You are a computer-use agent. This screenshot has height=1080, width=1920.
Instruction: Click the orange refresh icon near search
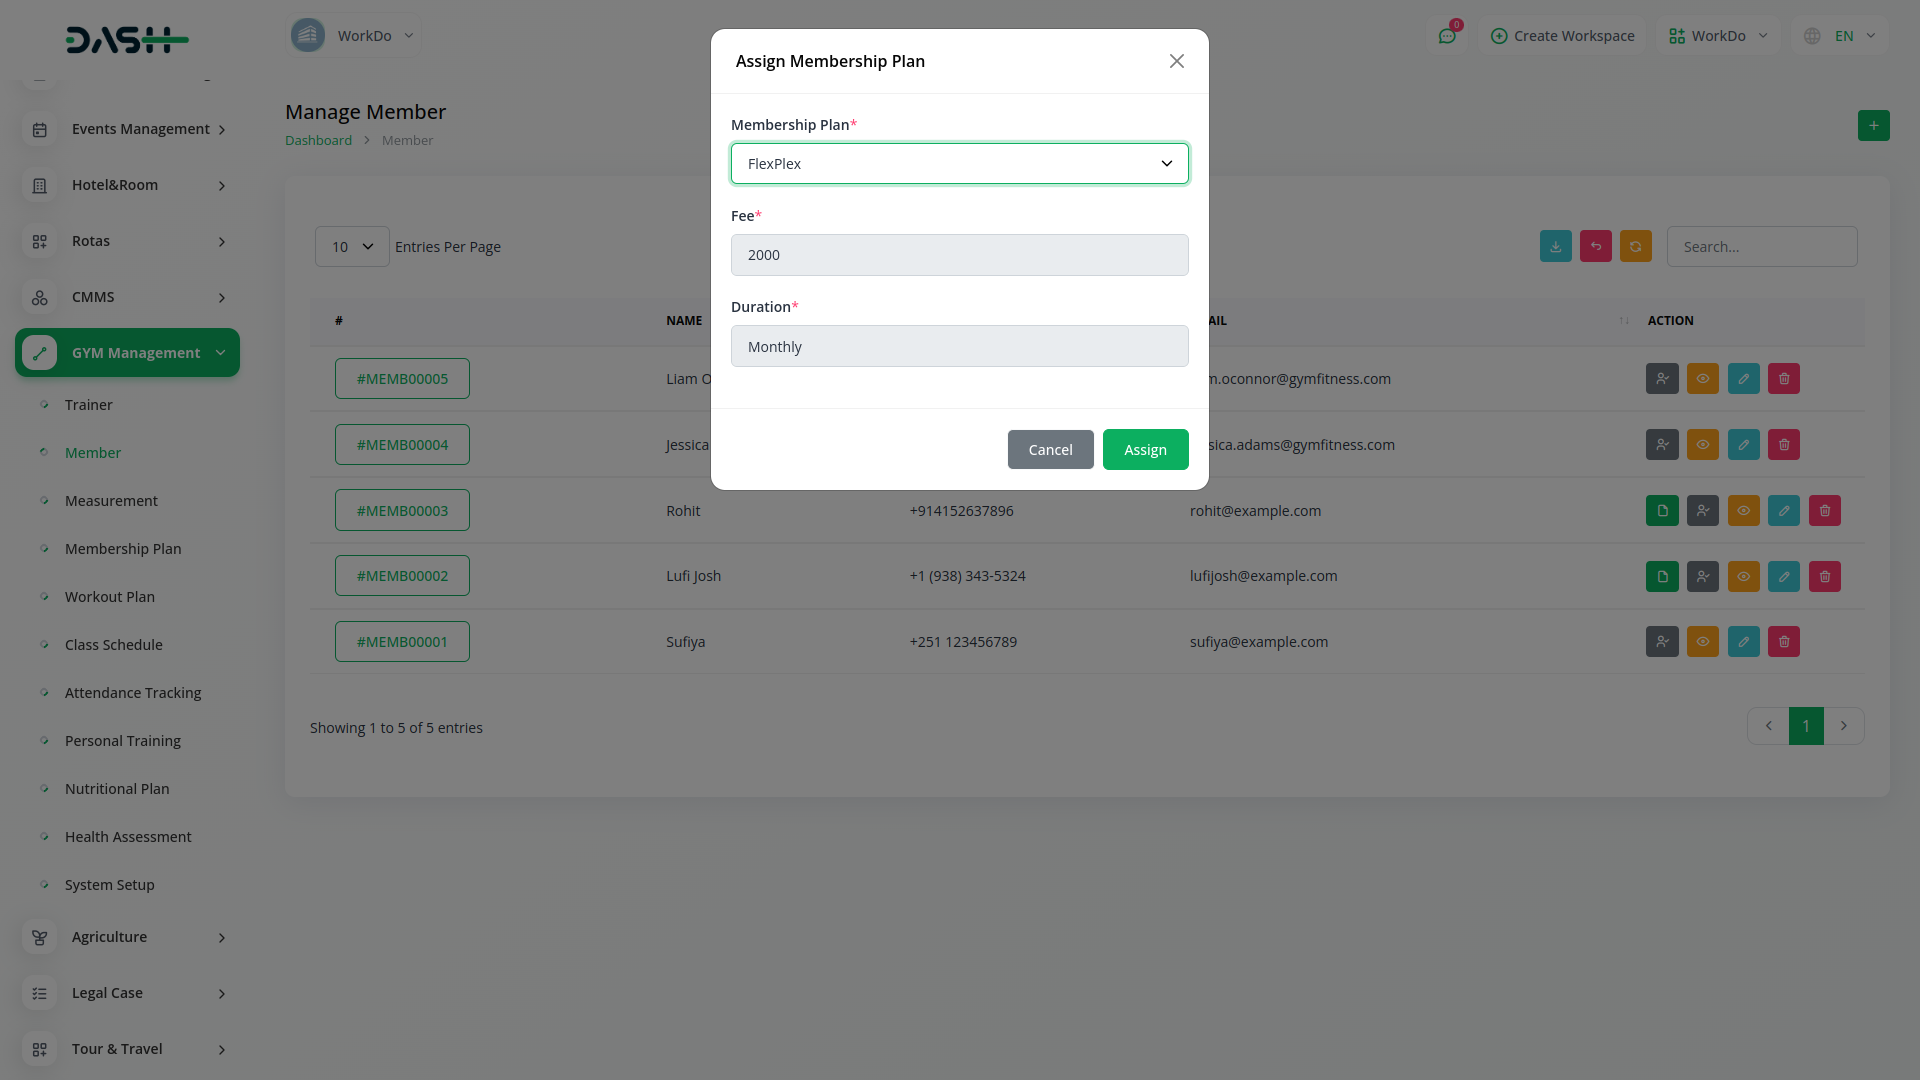[1635, 247]
